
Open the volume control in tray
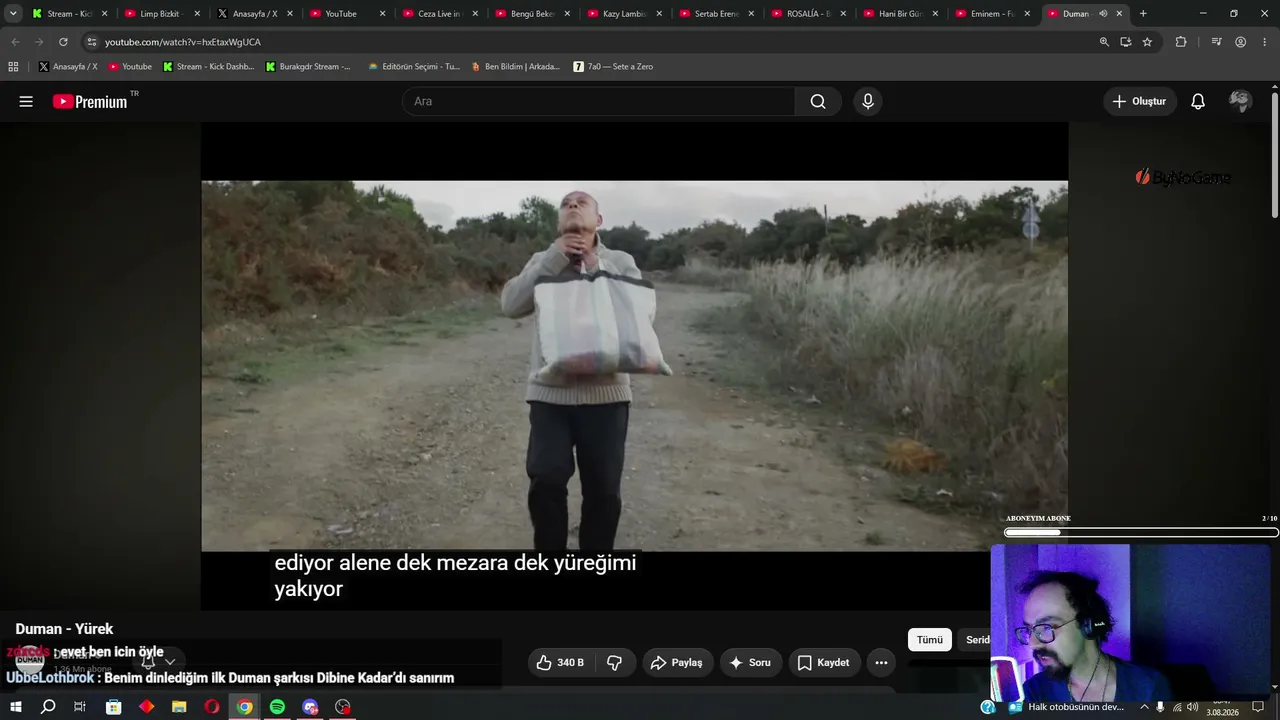[1192, 707]
